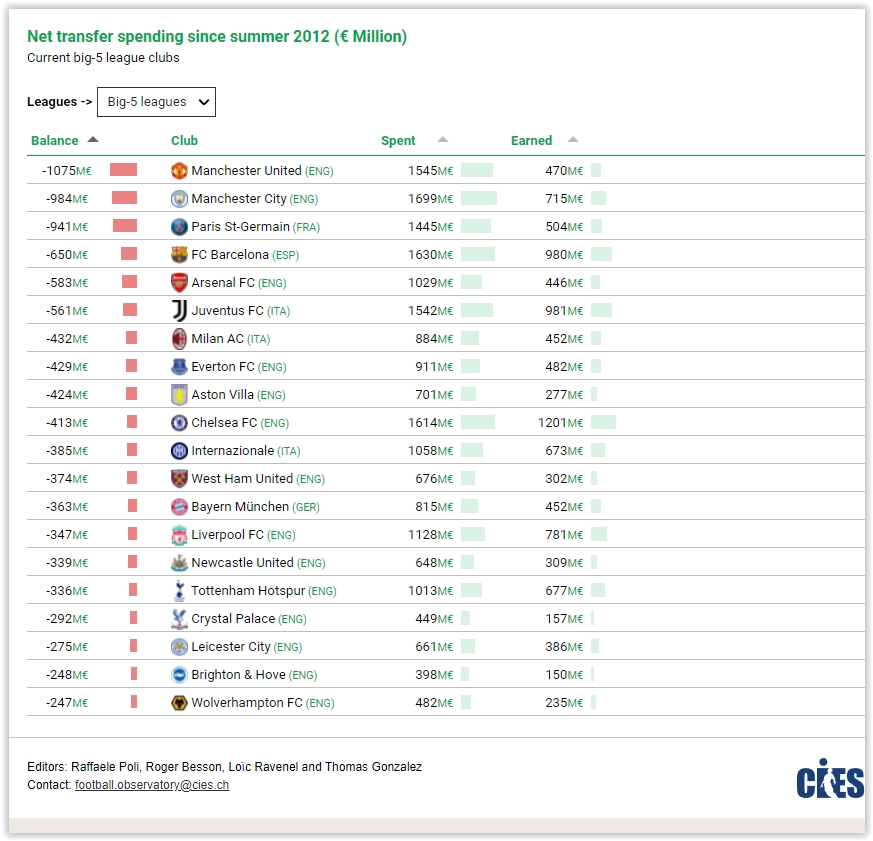Open the football.observatory@cies.ch email link

coord(152,785)
